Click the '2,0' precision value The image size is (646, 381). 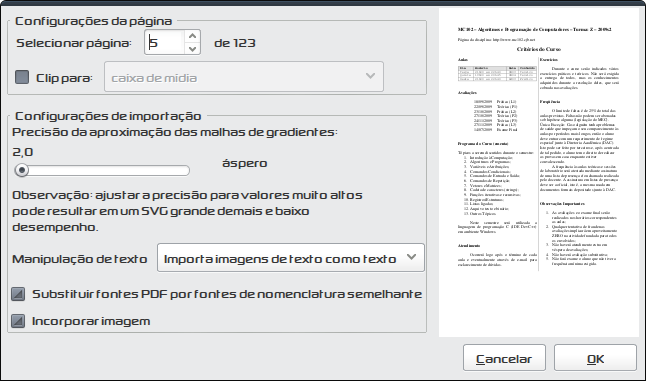(23, 152)
